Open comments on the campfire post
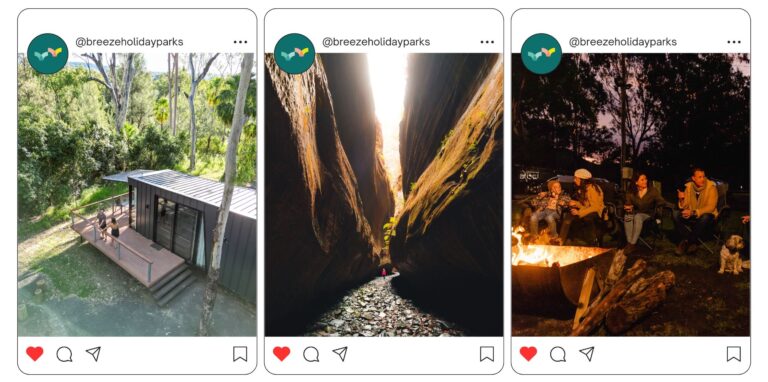 click(x=558, y=354)
